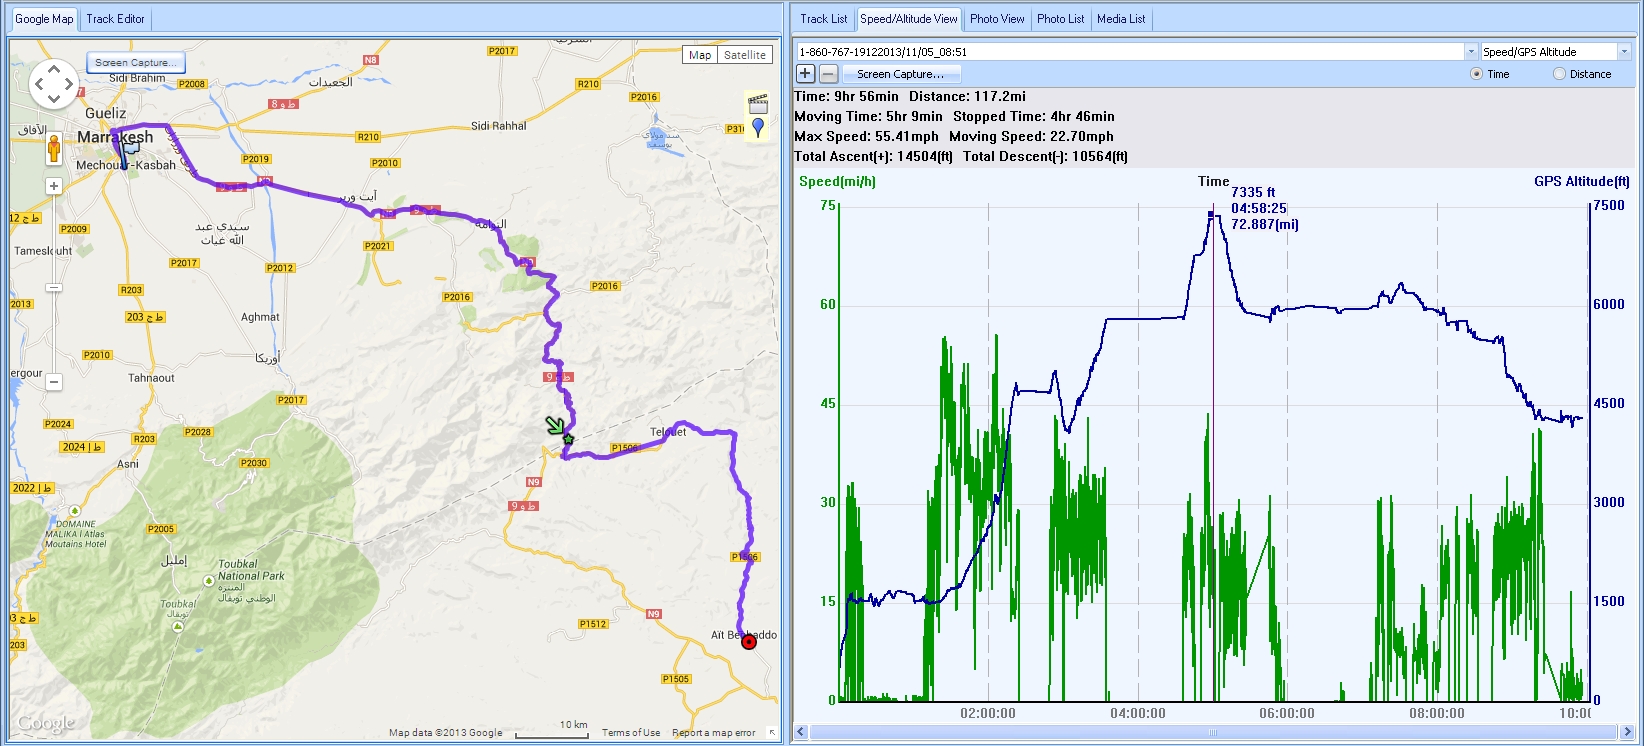The image size is (1644, 746).
Task: Click the red track end marker
Action: coord(749,642)
